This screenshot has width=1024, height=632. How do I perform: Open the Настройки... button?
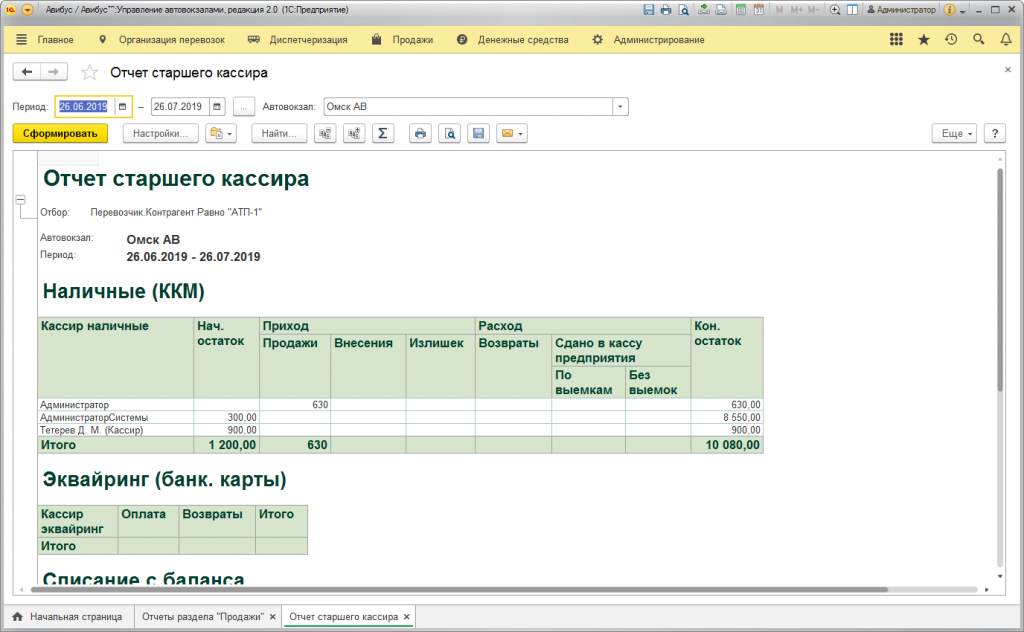[161, 133]
